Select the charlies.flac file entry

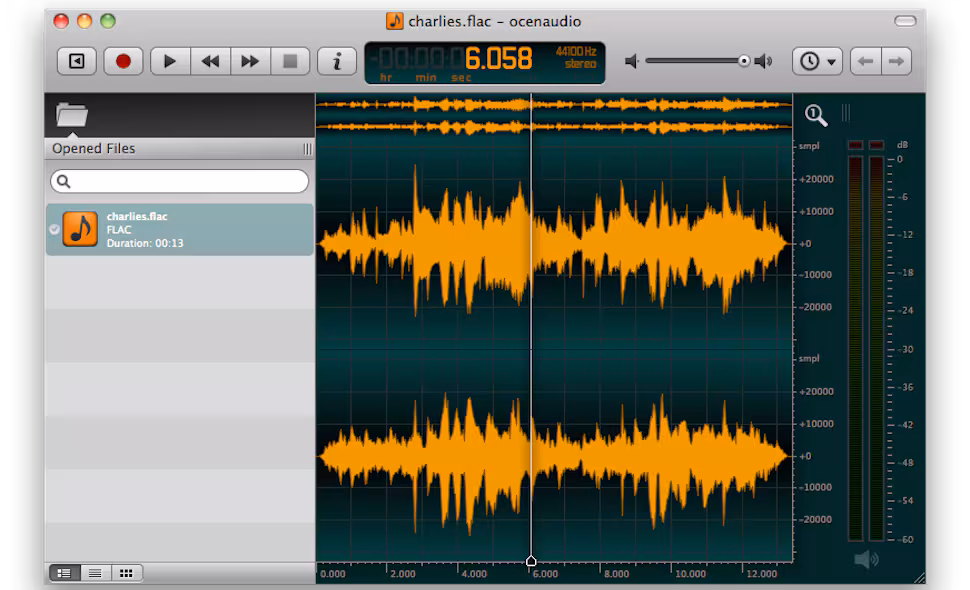tap(179, 229)
